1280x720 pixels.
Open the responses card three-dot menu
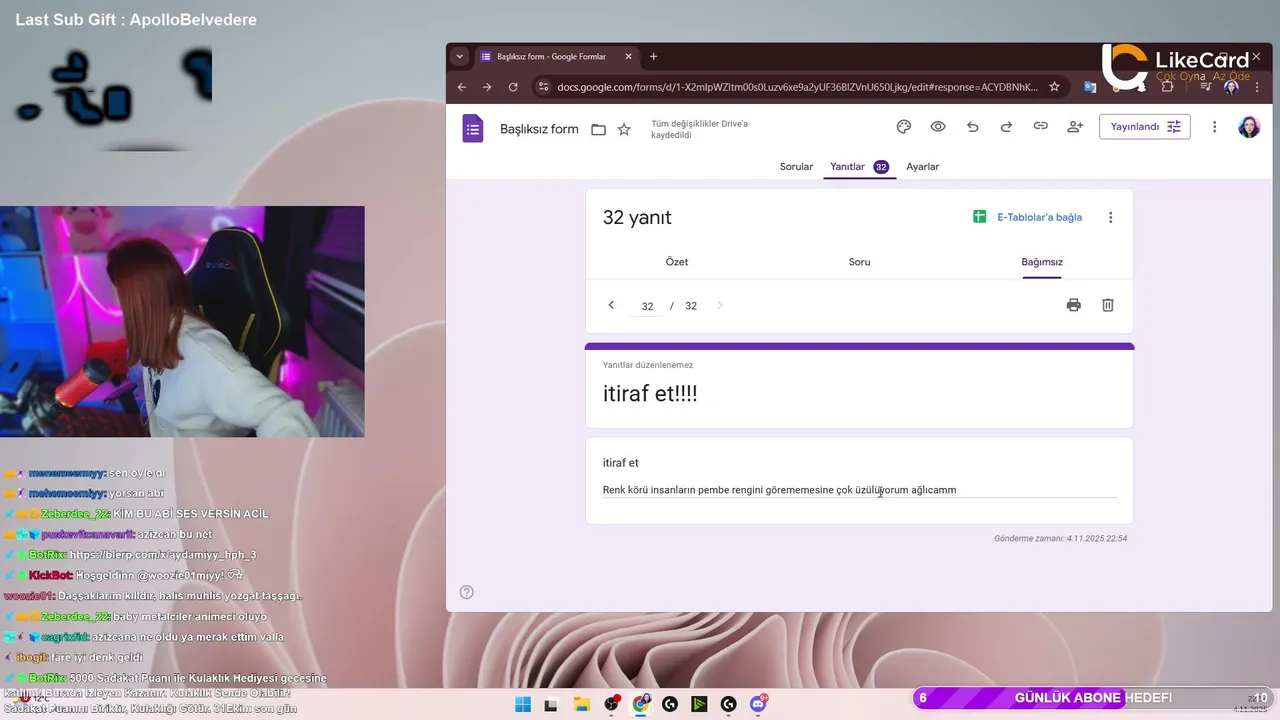[1110, 217]
